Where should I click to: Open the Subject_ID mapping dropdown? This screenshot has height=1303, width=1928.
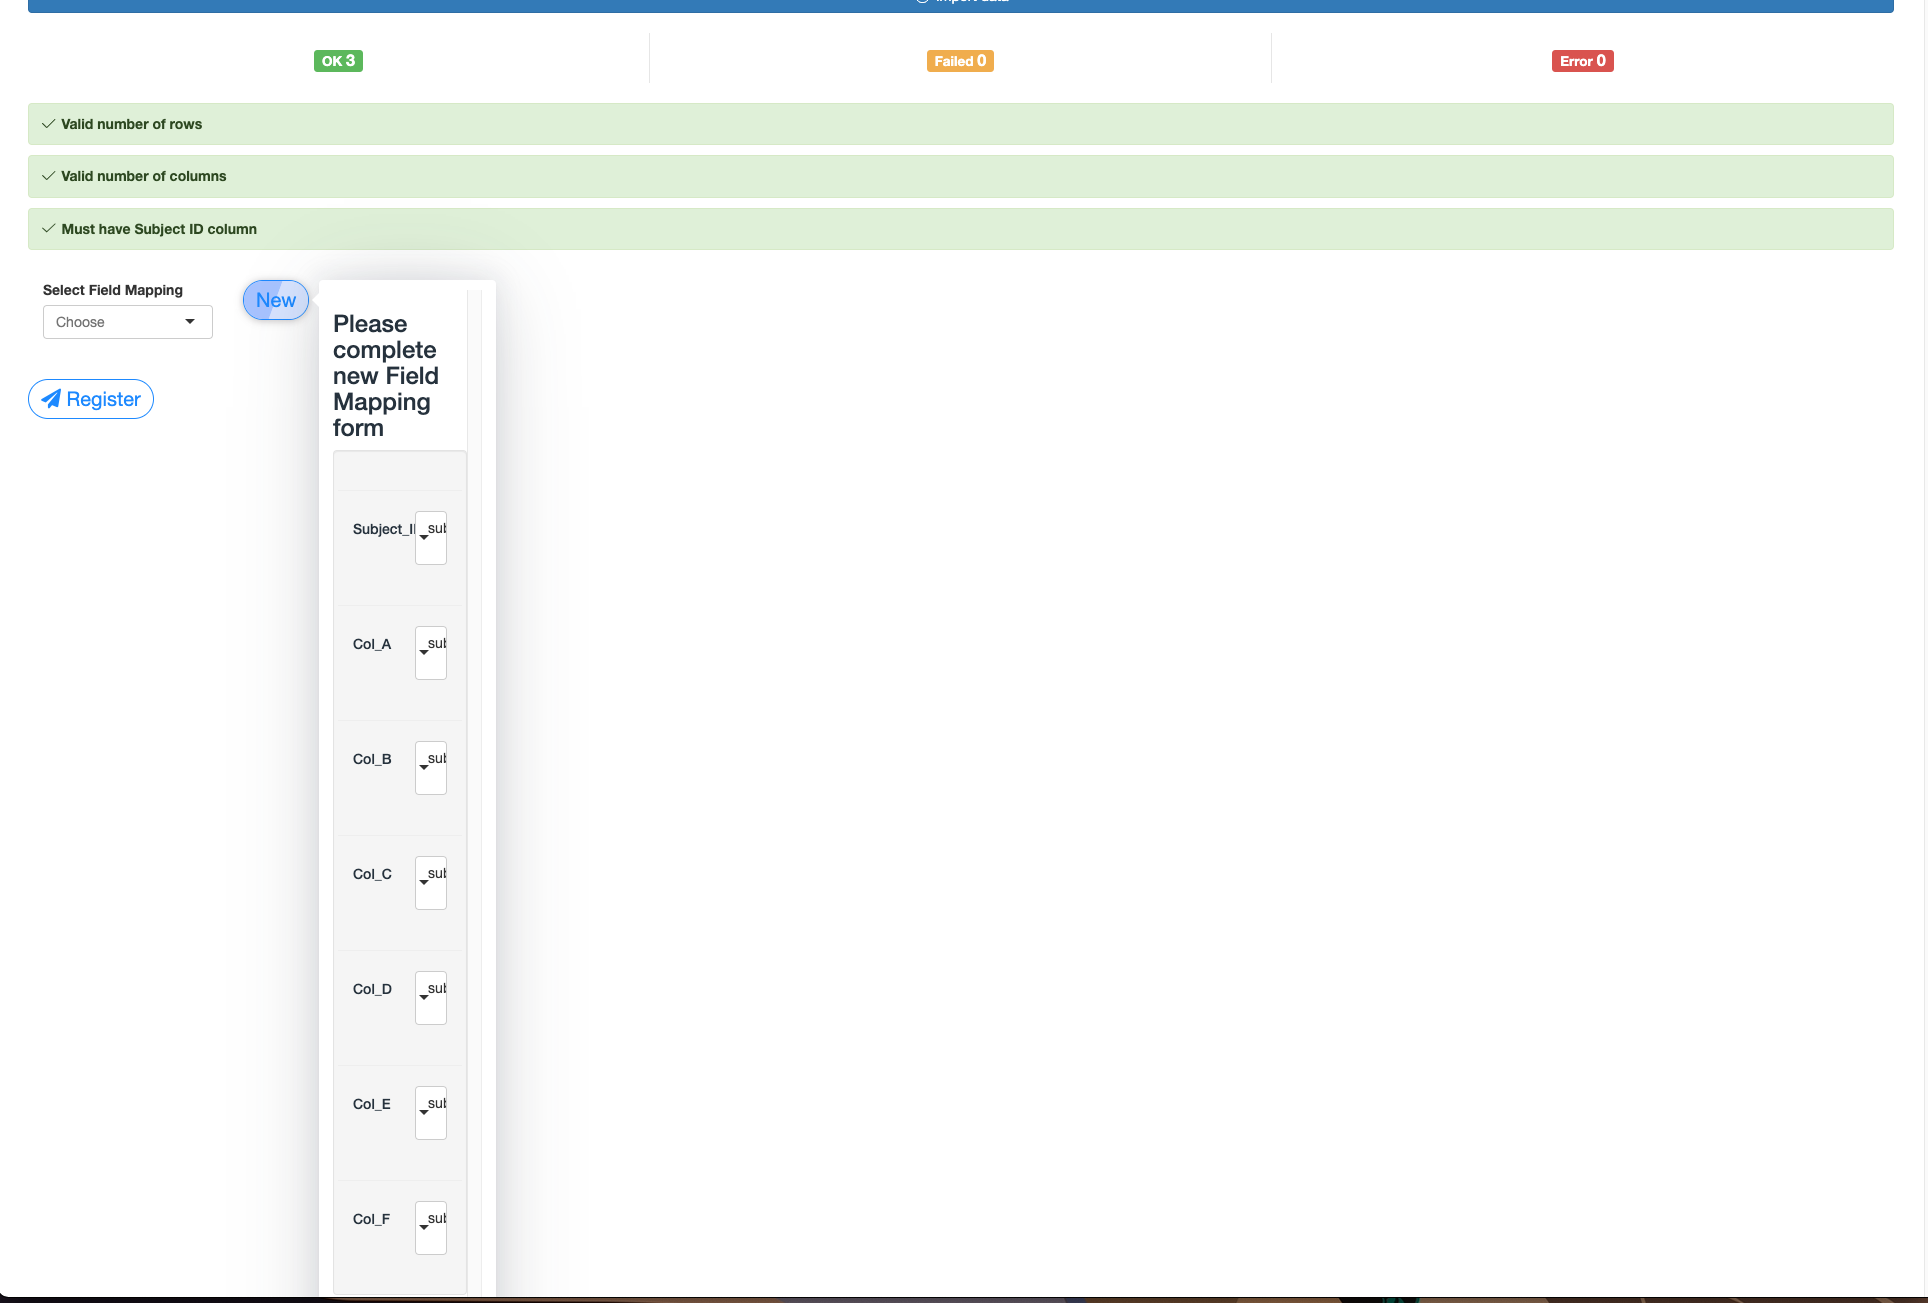click(430, 537)
